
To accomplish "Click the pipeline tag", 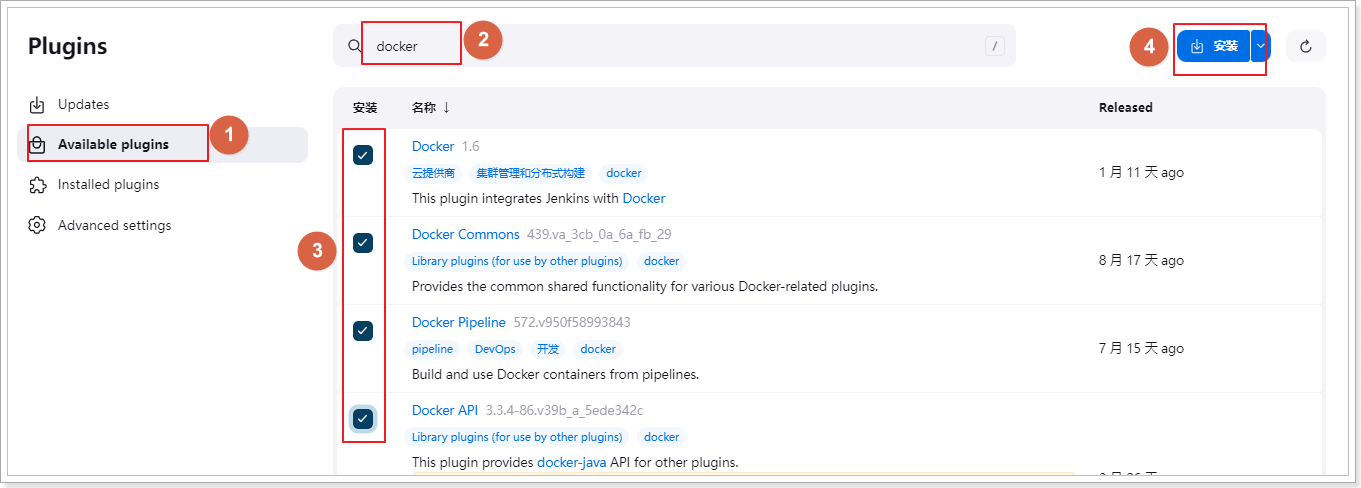I will [x=432, y=349].
